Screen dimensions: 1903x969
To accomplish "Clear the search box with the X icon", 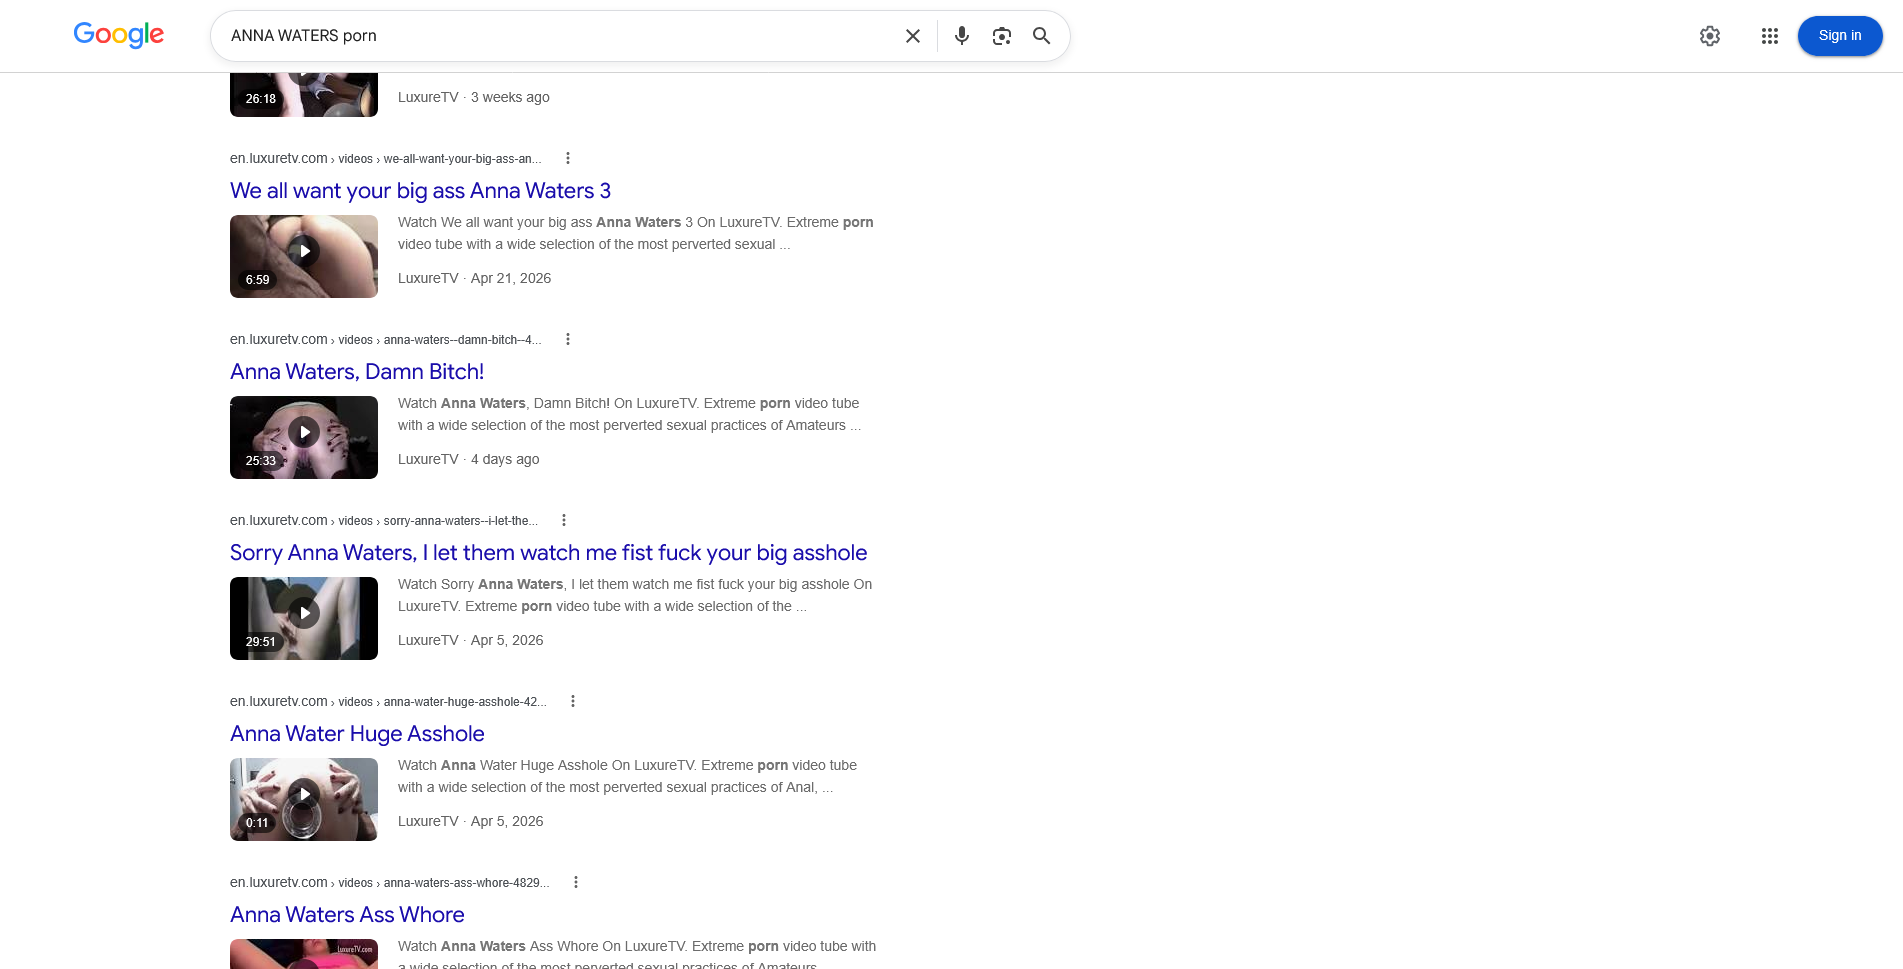I will (913, 36).
